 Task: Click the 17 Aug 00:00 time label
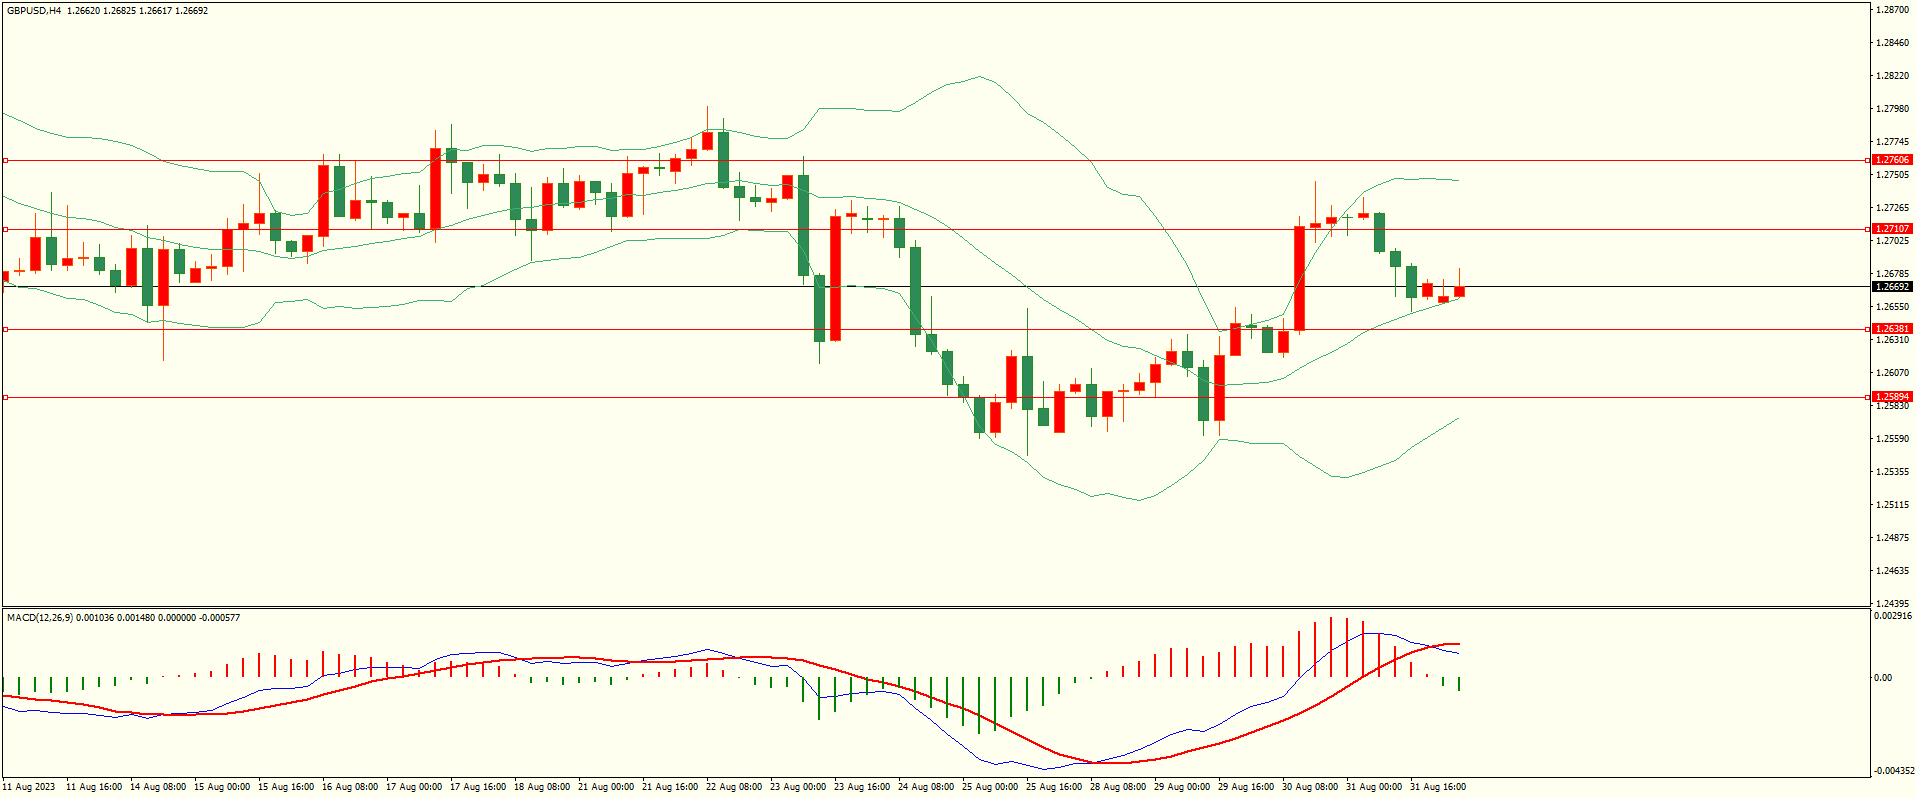(x=414, y=787)
